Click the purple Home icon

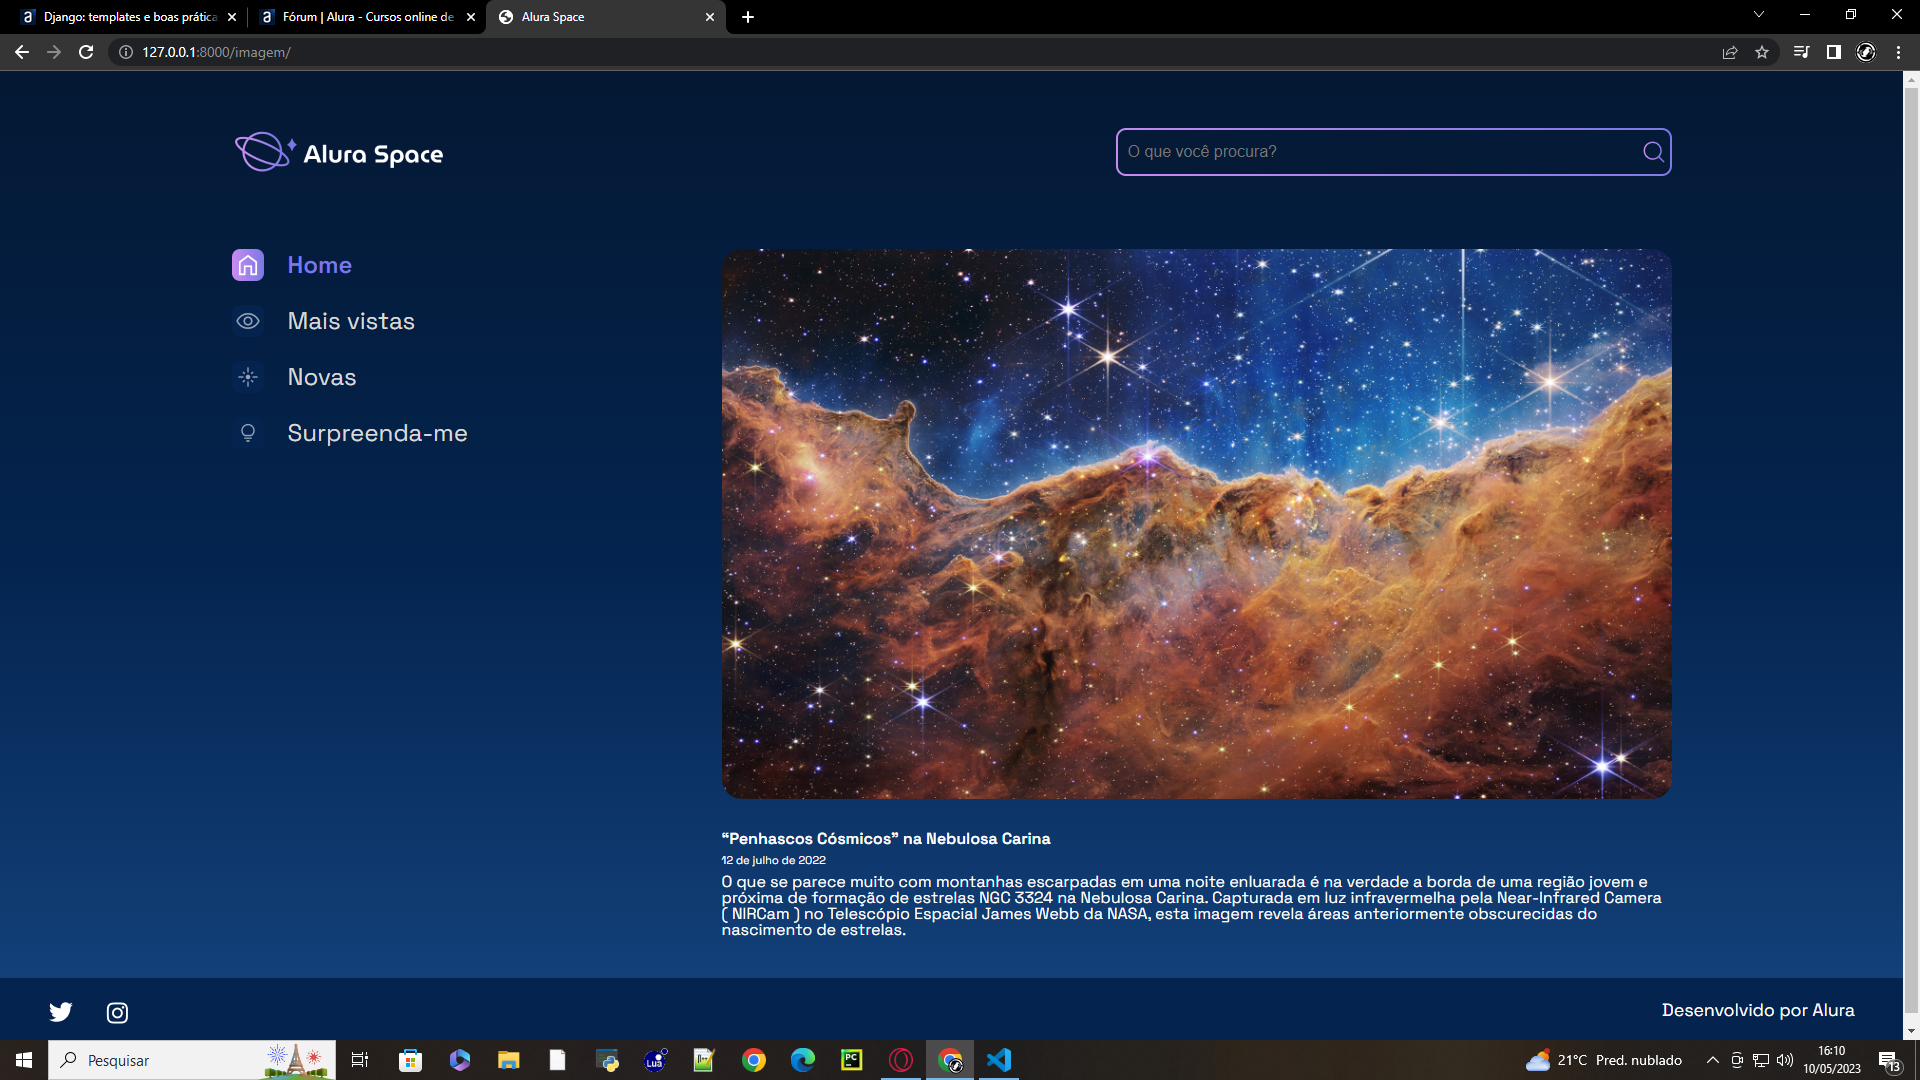tap(248, 265)
